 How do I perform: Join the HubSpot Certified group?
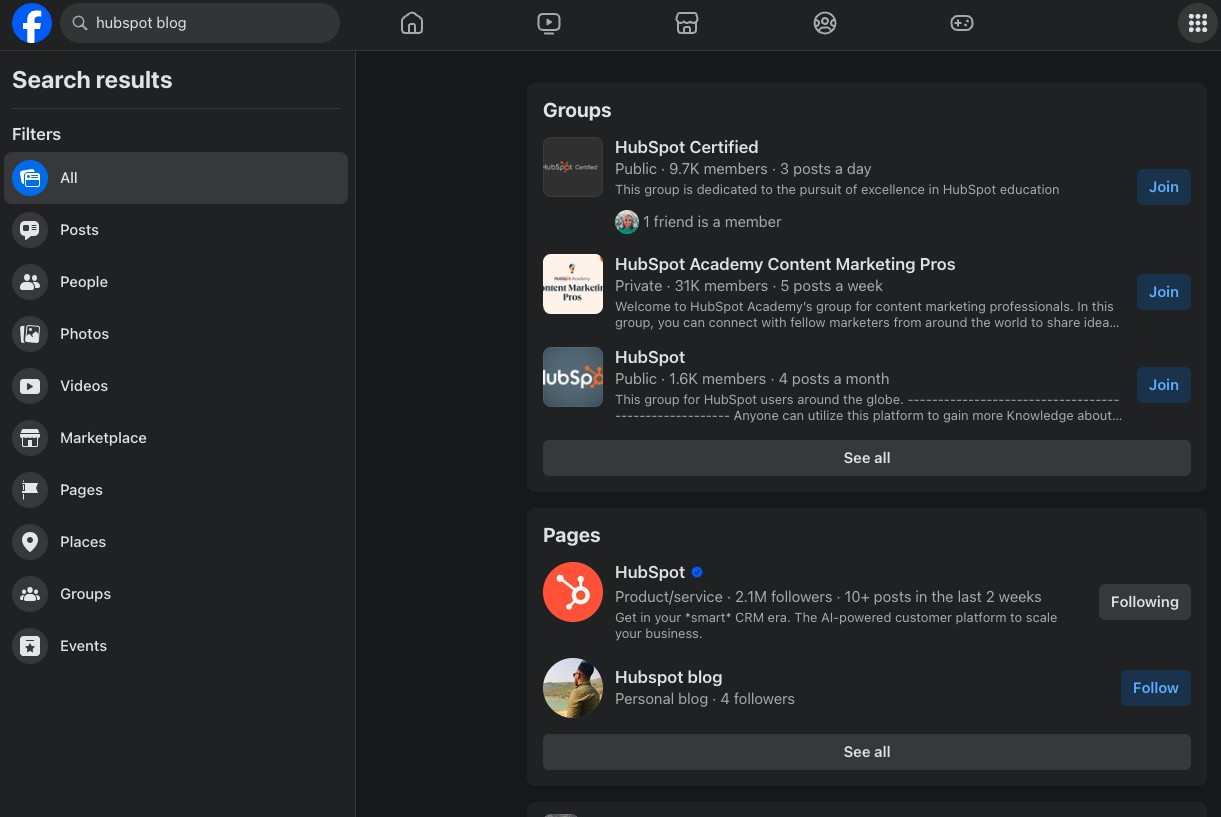coord(1164,187)
